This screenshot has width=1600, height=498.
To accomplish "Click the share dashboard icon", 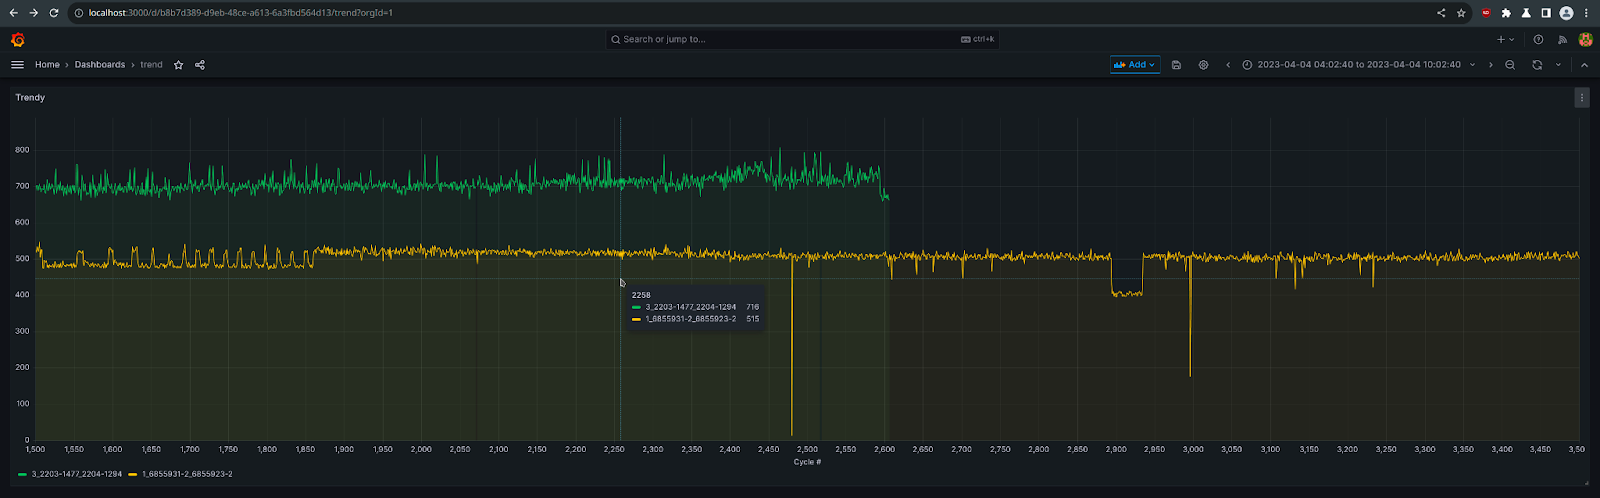I will pos(200,65).
